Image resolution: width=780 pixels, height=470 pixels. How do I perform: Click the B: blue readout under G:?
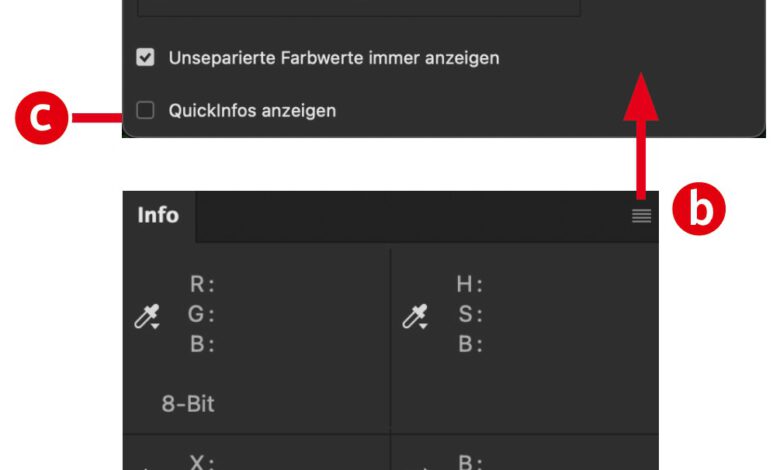pyautogui.click(x=202, y=345)
